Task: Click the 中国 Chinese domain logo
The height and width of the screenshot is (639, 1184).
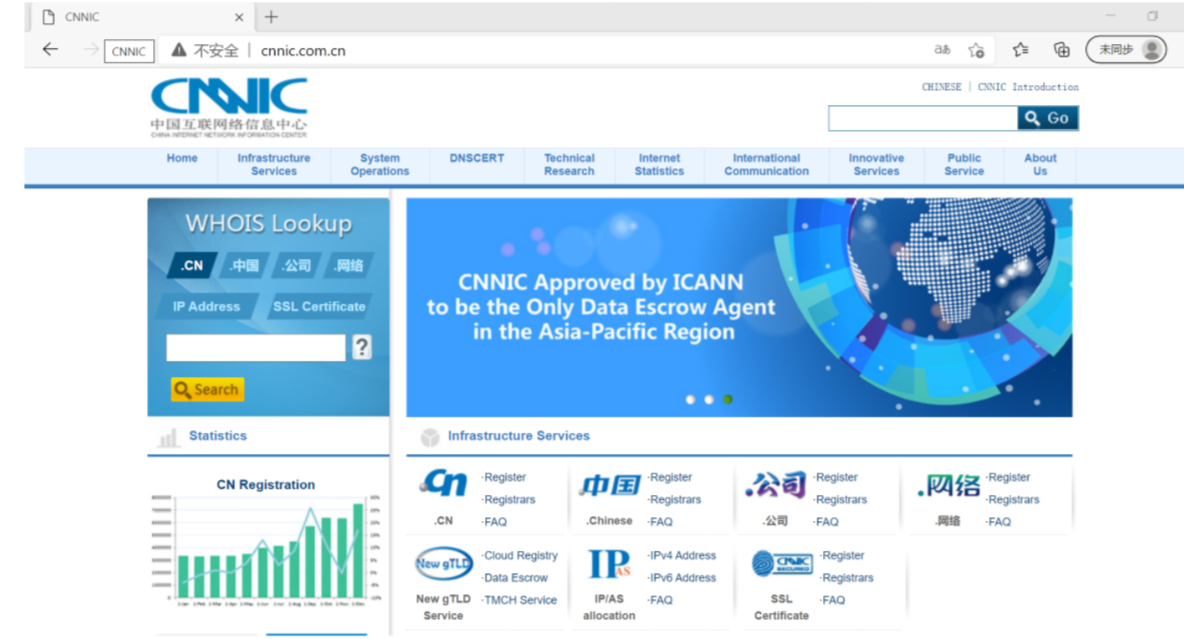Action: (x=610, y=485)
